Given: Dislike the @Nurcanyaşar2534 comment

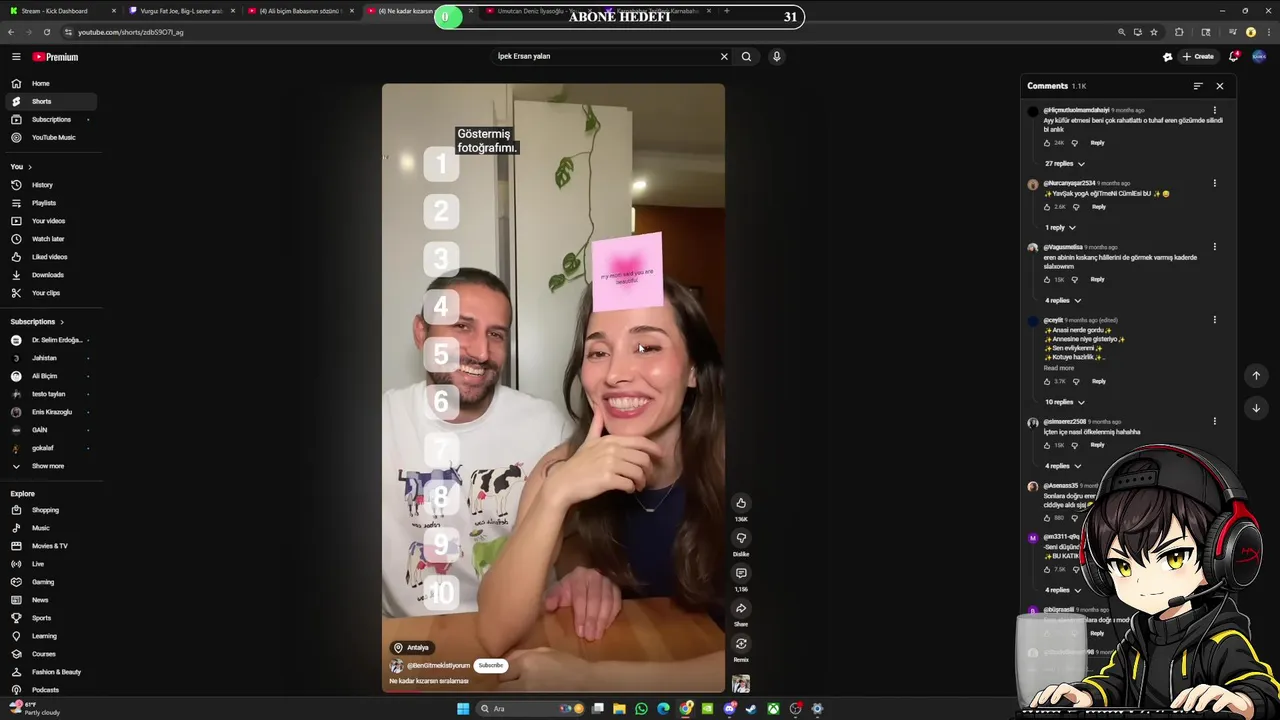Looking at the screenshot, I should click(x=1076, y=207).
